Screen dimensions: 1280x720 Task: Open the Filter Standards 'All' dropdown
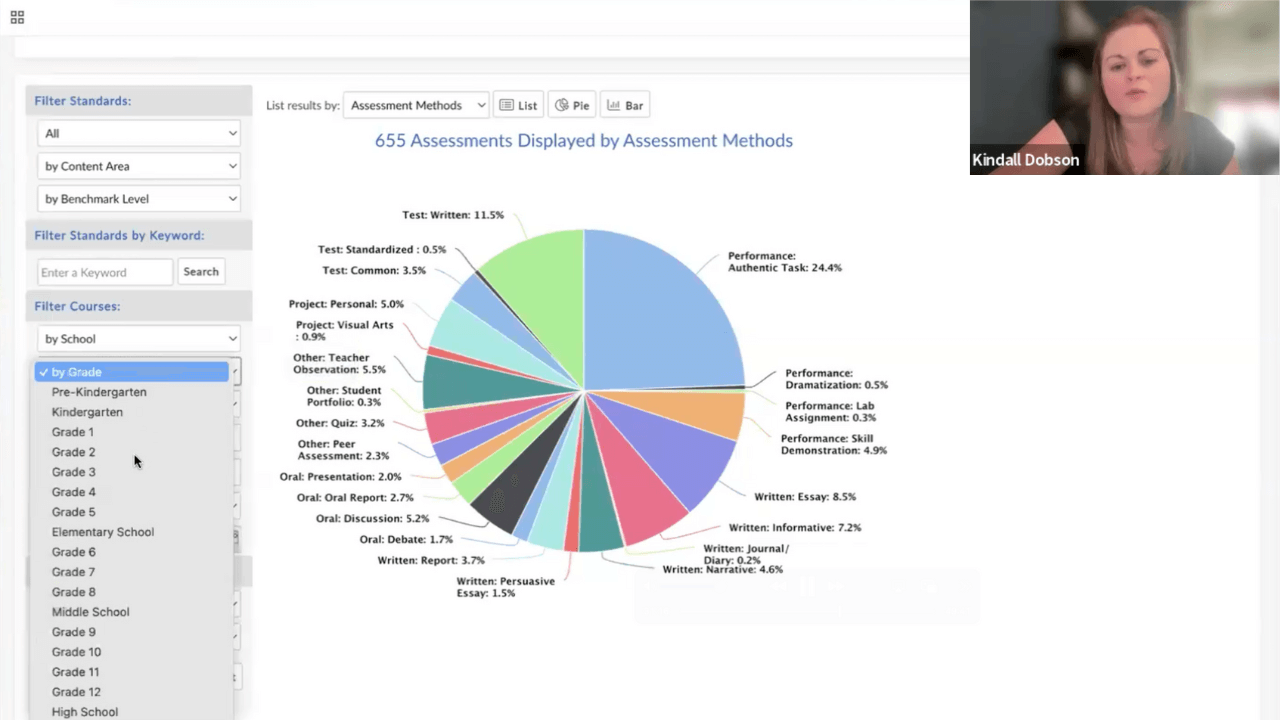pos(139,133)
